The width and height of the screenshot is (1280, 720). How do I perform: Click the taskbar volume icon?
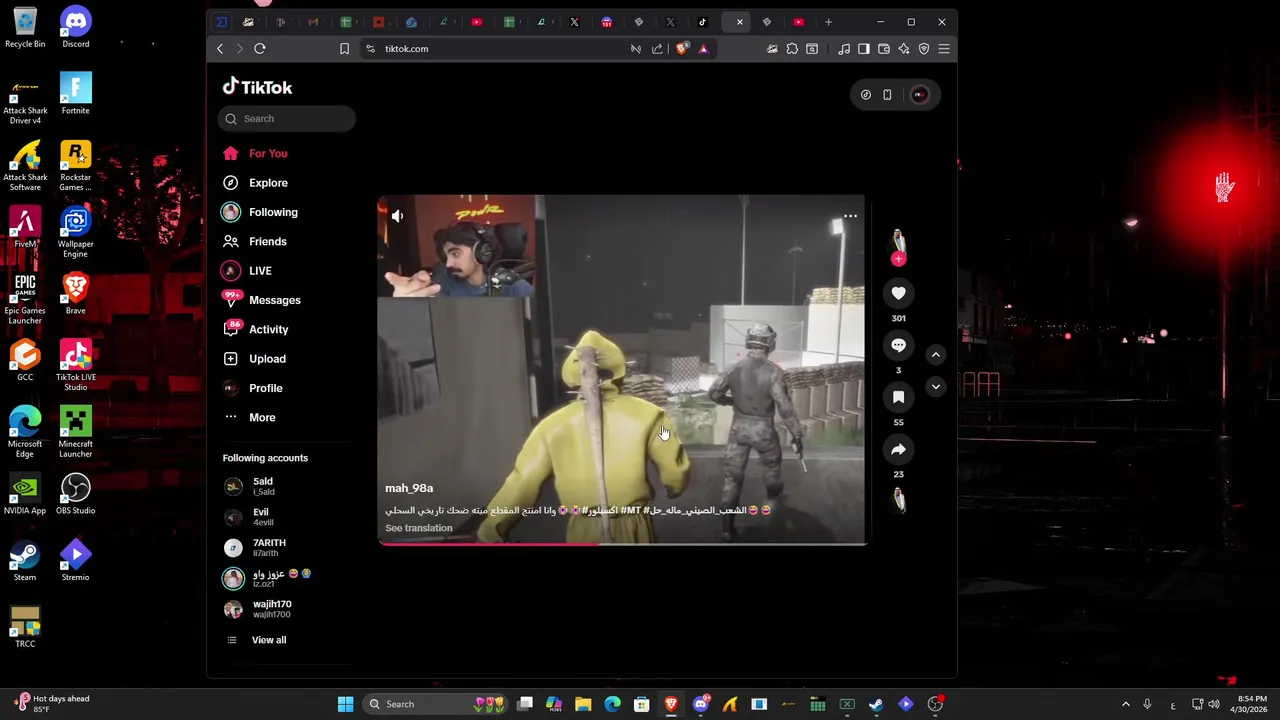[1215, 704]
